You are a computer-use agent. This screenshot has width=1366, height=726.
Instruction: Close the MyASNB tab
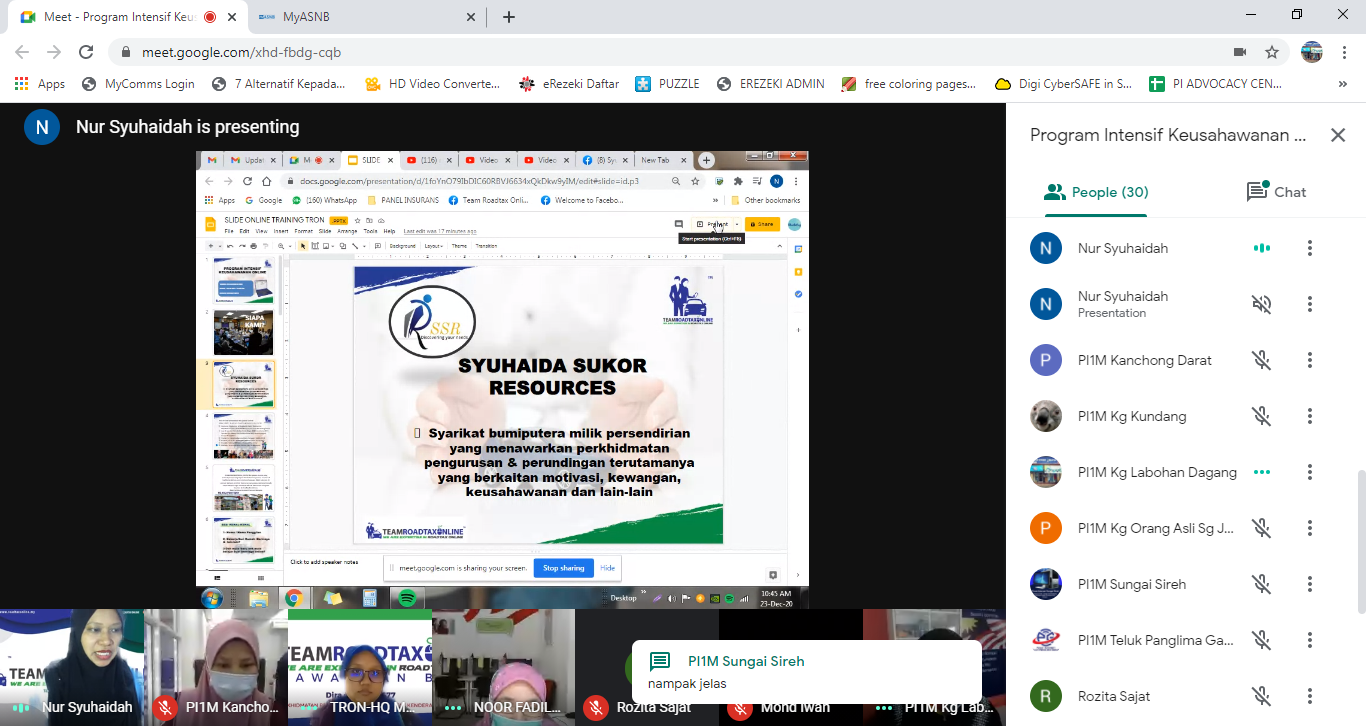[471, 17]
